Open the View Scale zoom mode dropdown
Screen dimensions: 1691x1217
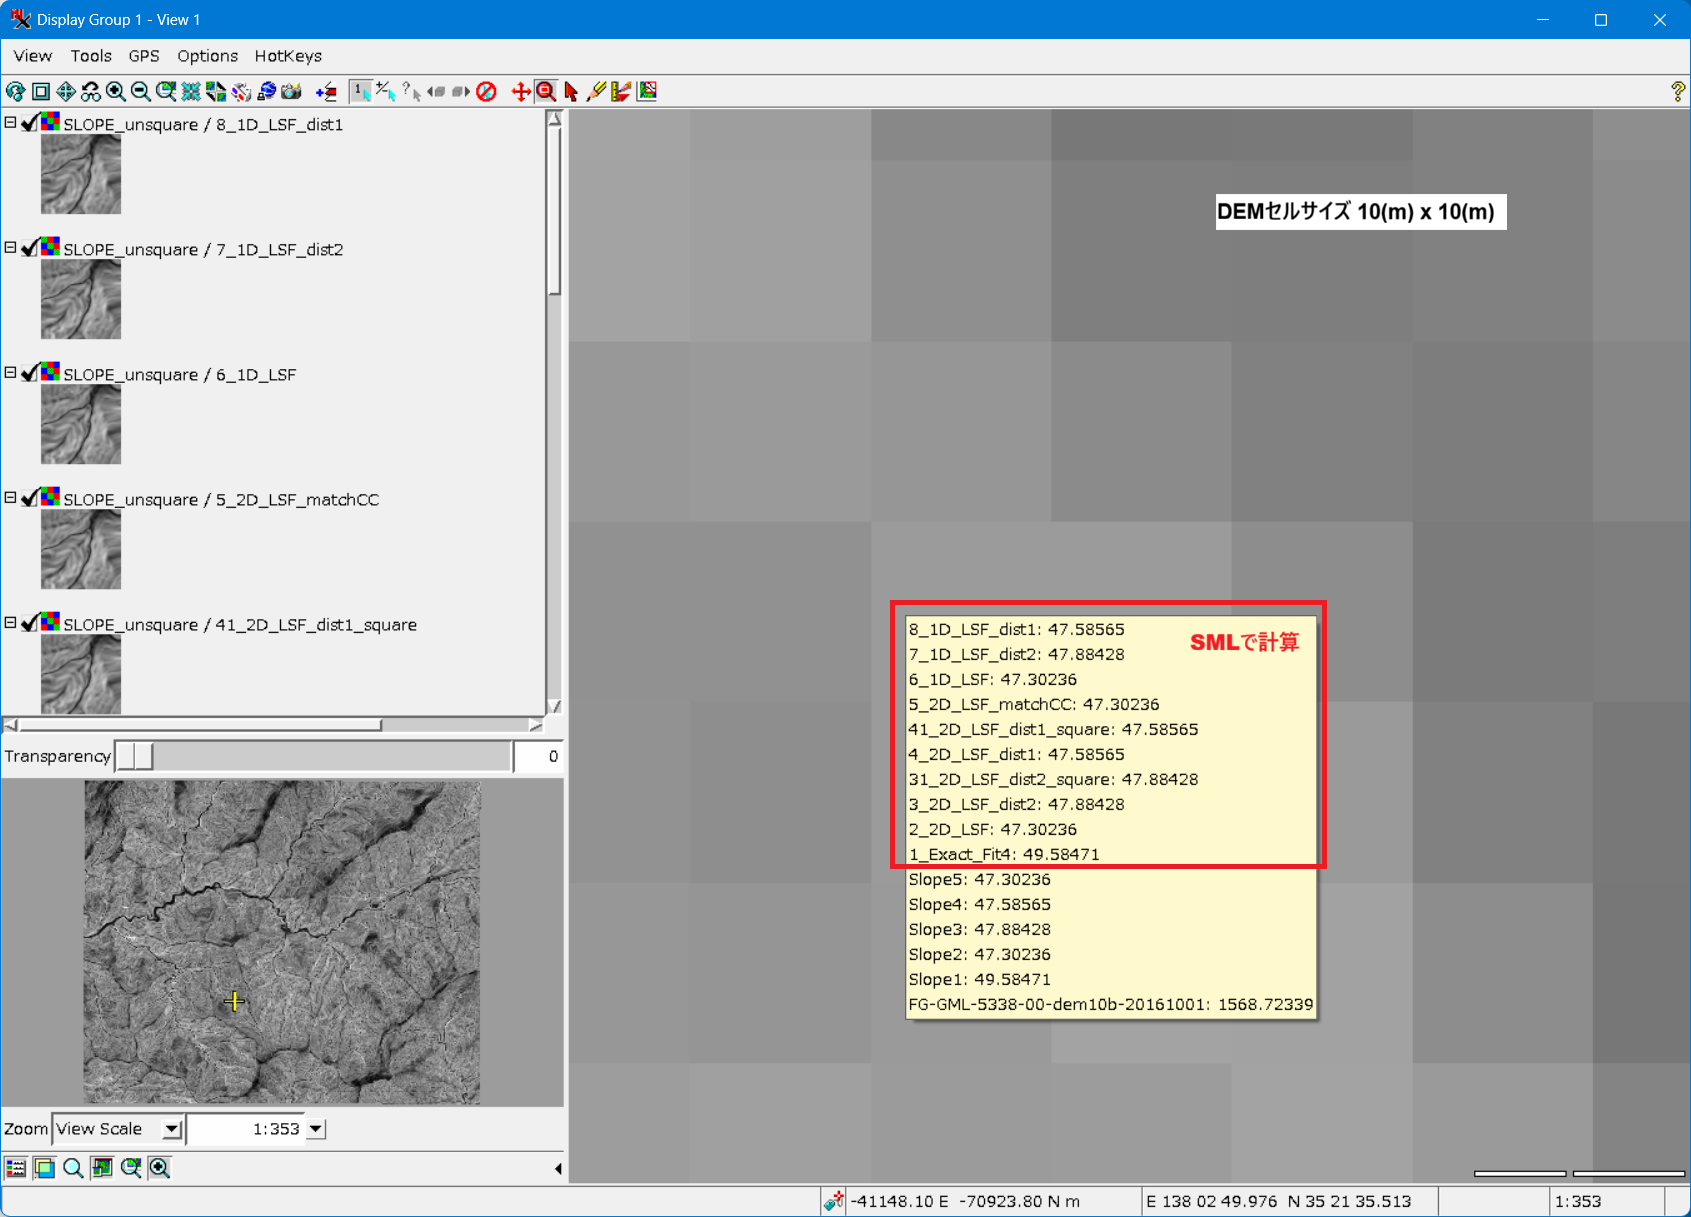coord(172,1129)
